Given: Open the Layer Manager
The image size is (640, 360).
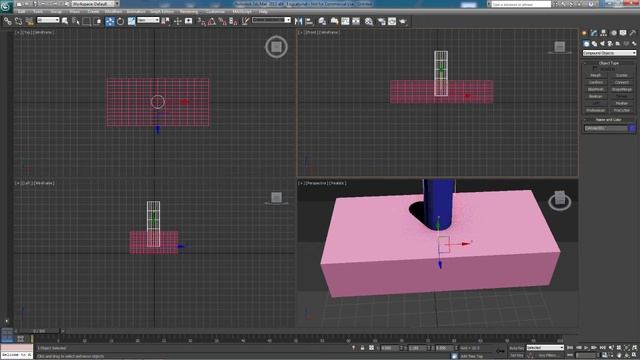Looking at the screenshot, I should click(322, 21).
